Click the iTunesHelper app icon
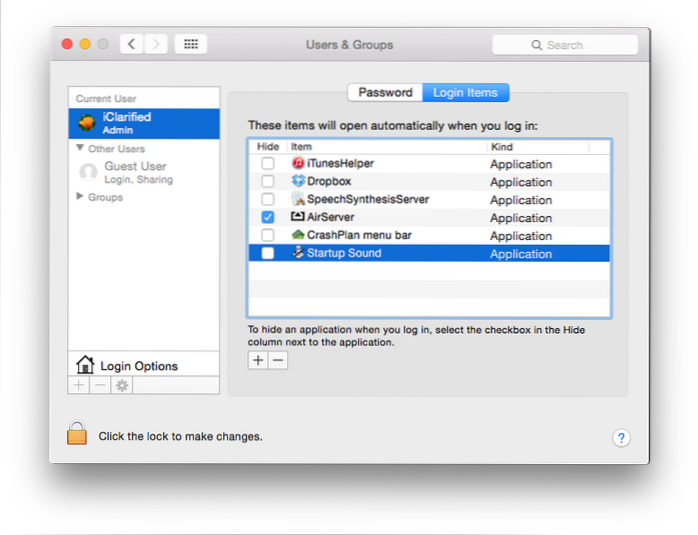Viewport: 698px width, 535px height. [297, 163]
